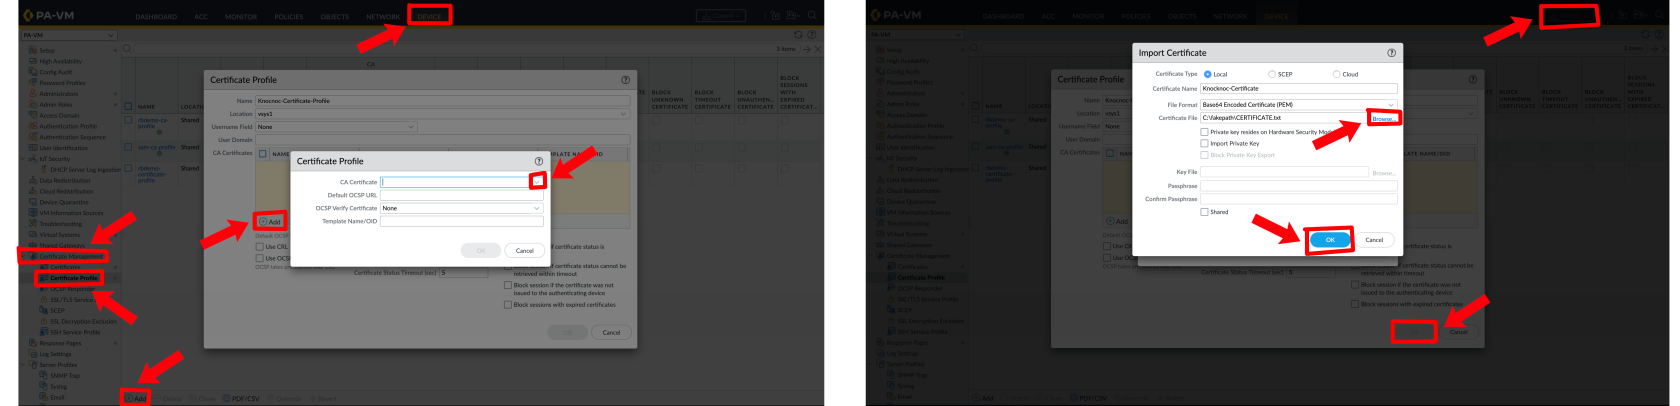Open sam-ca-profile link in left table

tap(157, 147)
